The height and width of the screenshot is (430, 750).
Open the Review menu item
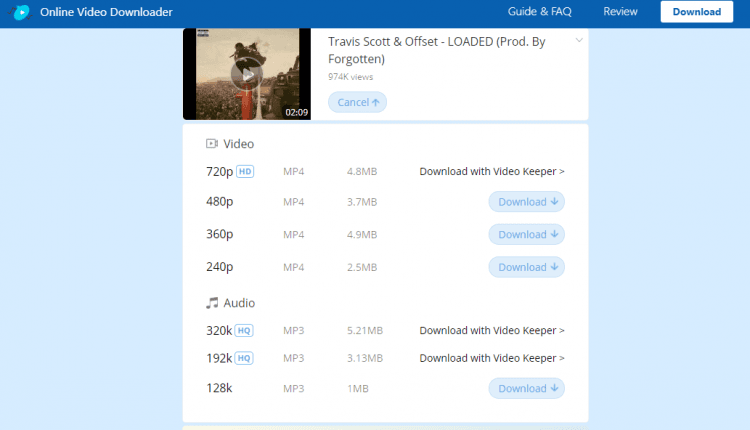[620, 11]
